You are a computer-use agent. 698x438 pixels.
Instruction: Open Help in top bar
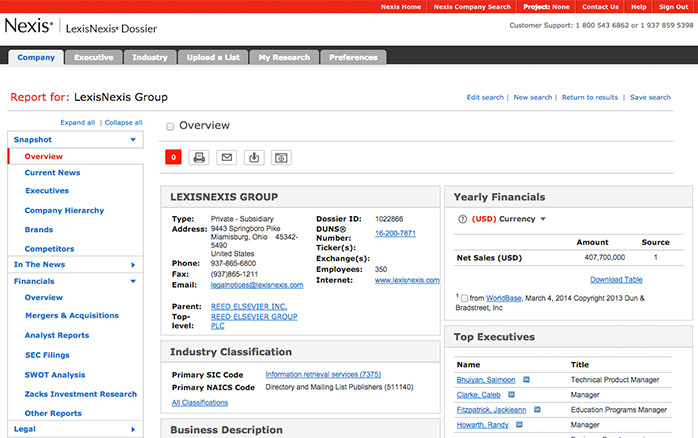pos(638,7)
